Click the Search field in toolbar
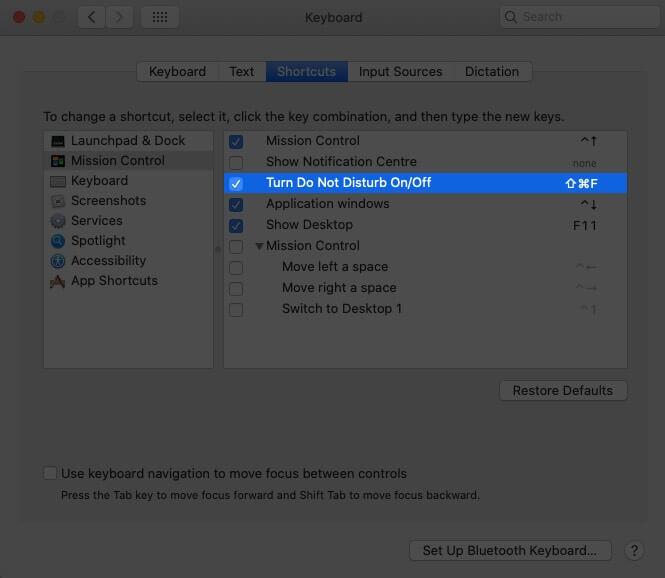The width and height of the screenshot is (665, 578). coord(579,17)
